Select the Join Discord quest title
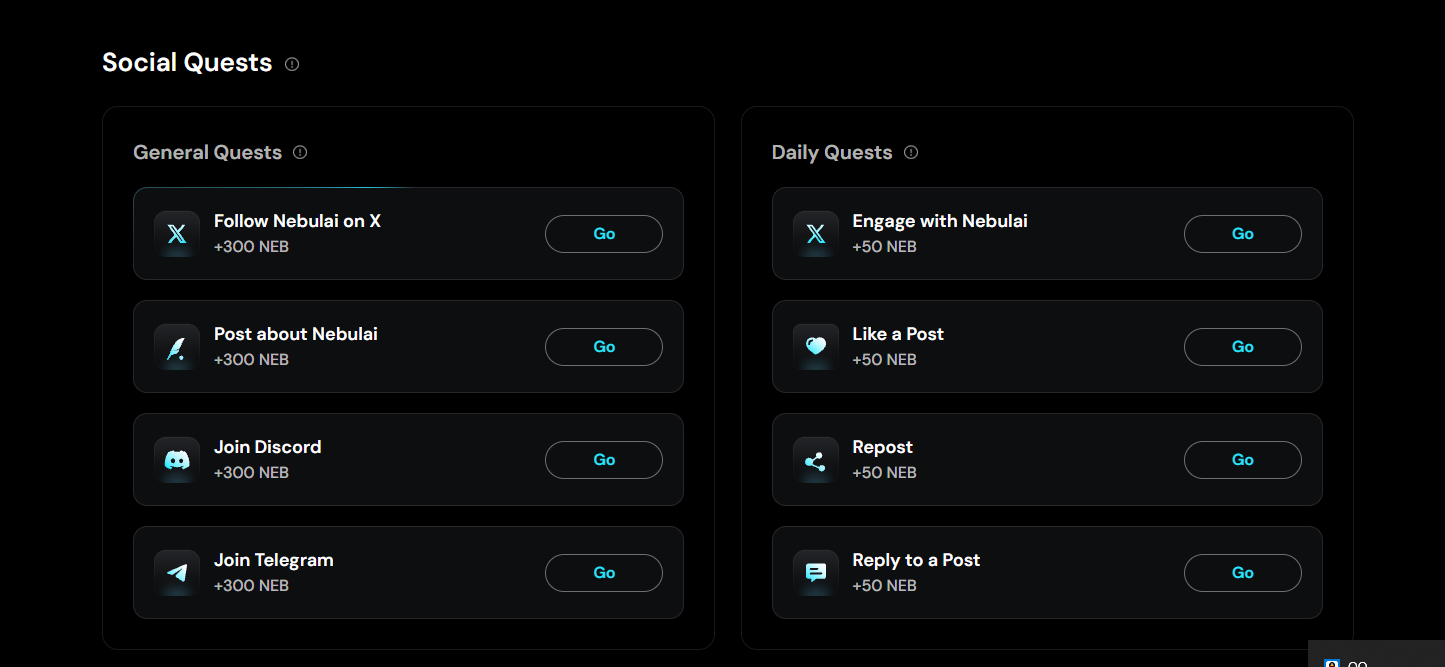The height and width of the screenshot is (667, 1445). tap(267, 447)
